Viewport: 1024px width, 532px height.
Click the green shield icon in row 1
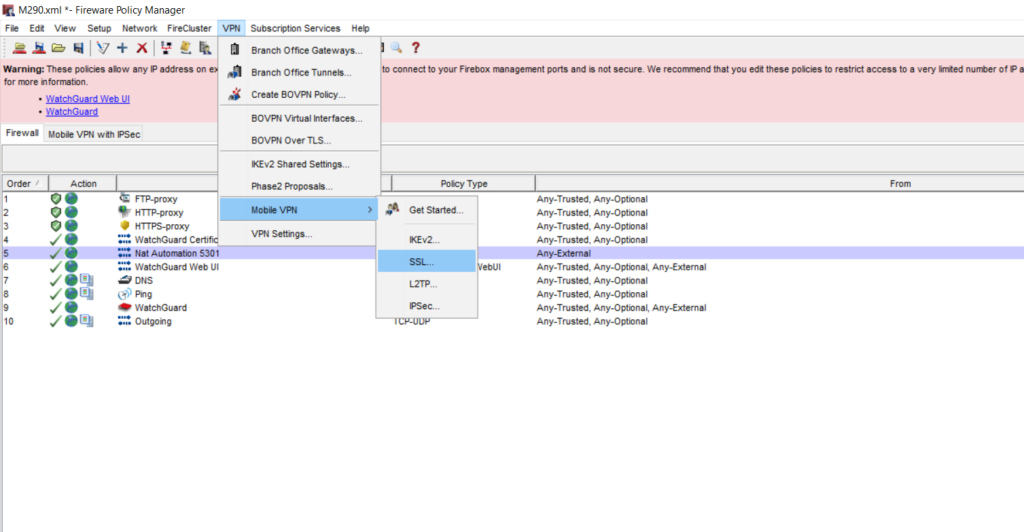pyautogui.click(x=56, y=198)
